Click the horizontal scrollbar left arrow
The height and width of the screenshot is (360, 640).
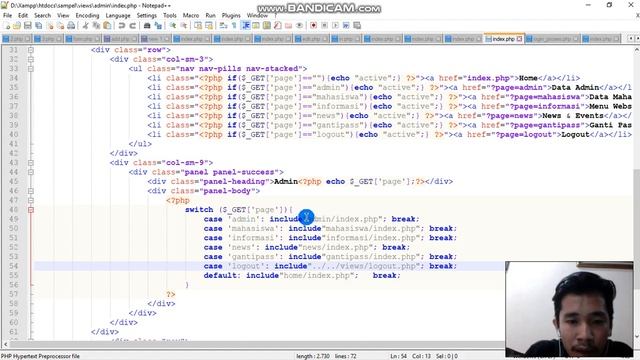(5, 344)
